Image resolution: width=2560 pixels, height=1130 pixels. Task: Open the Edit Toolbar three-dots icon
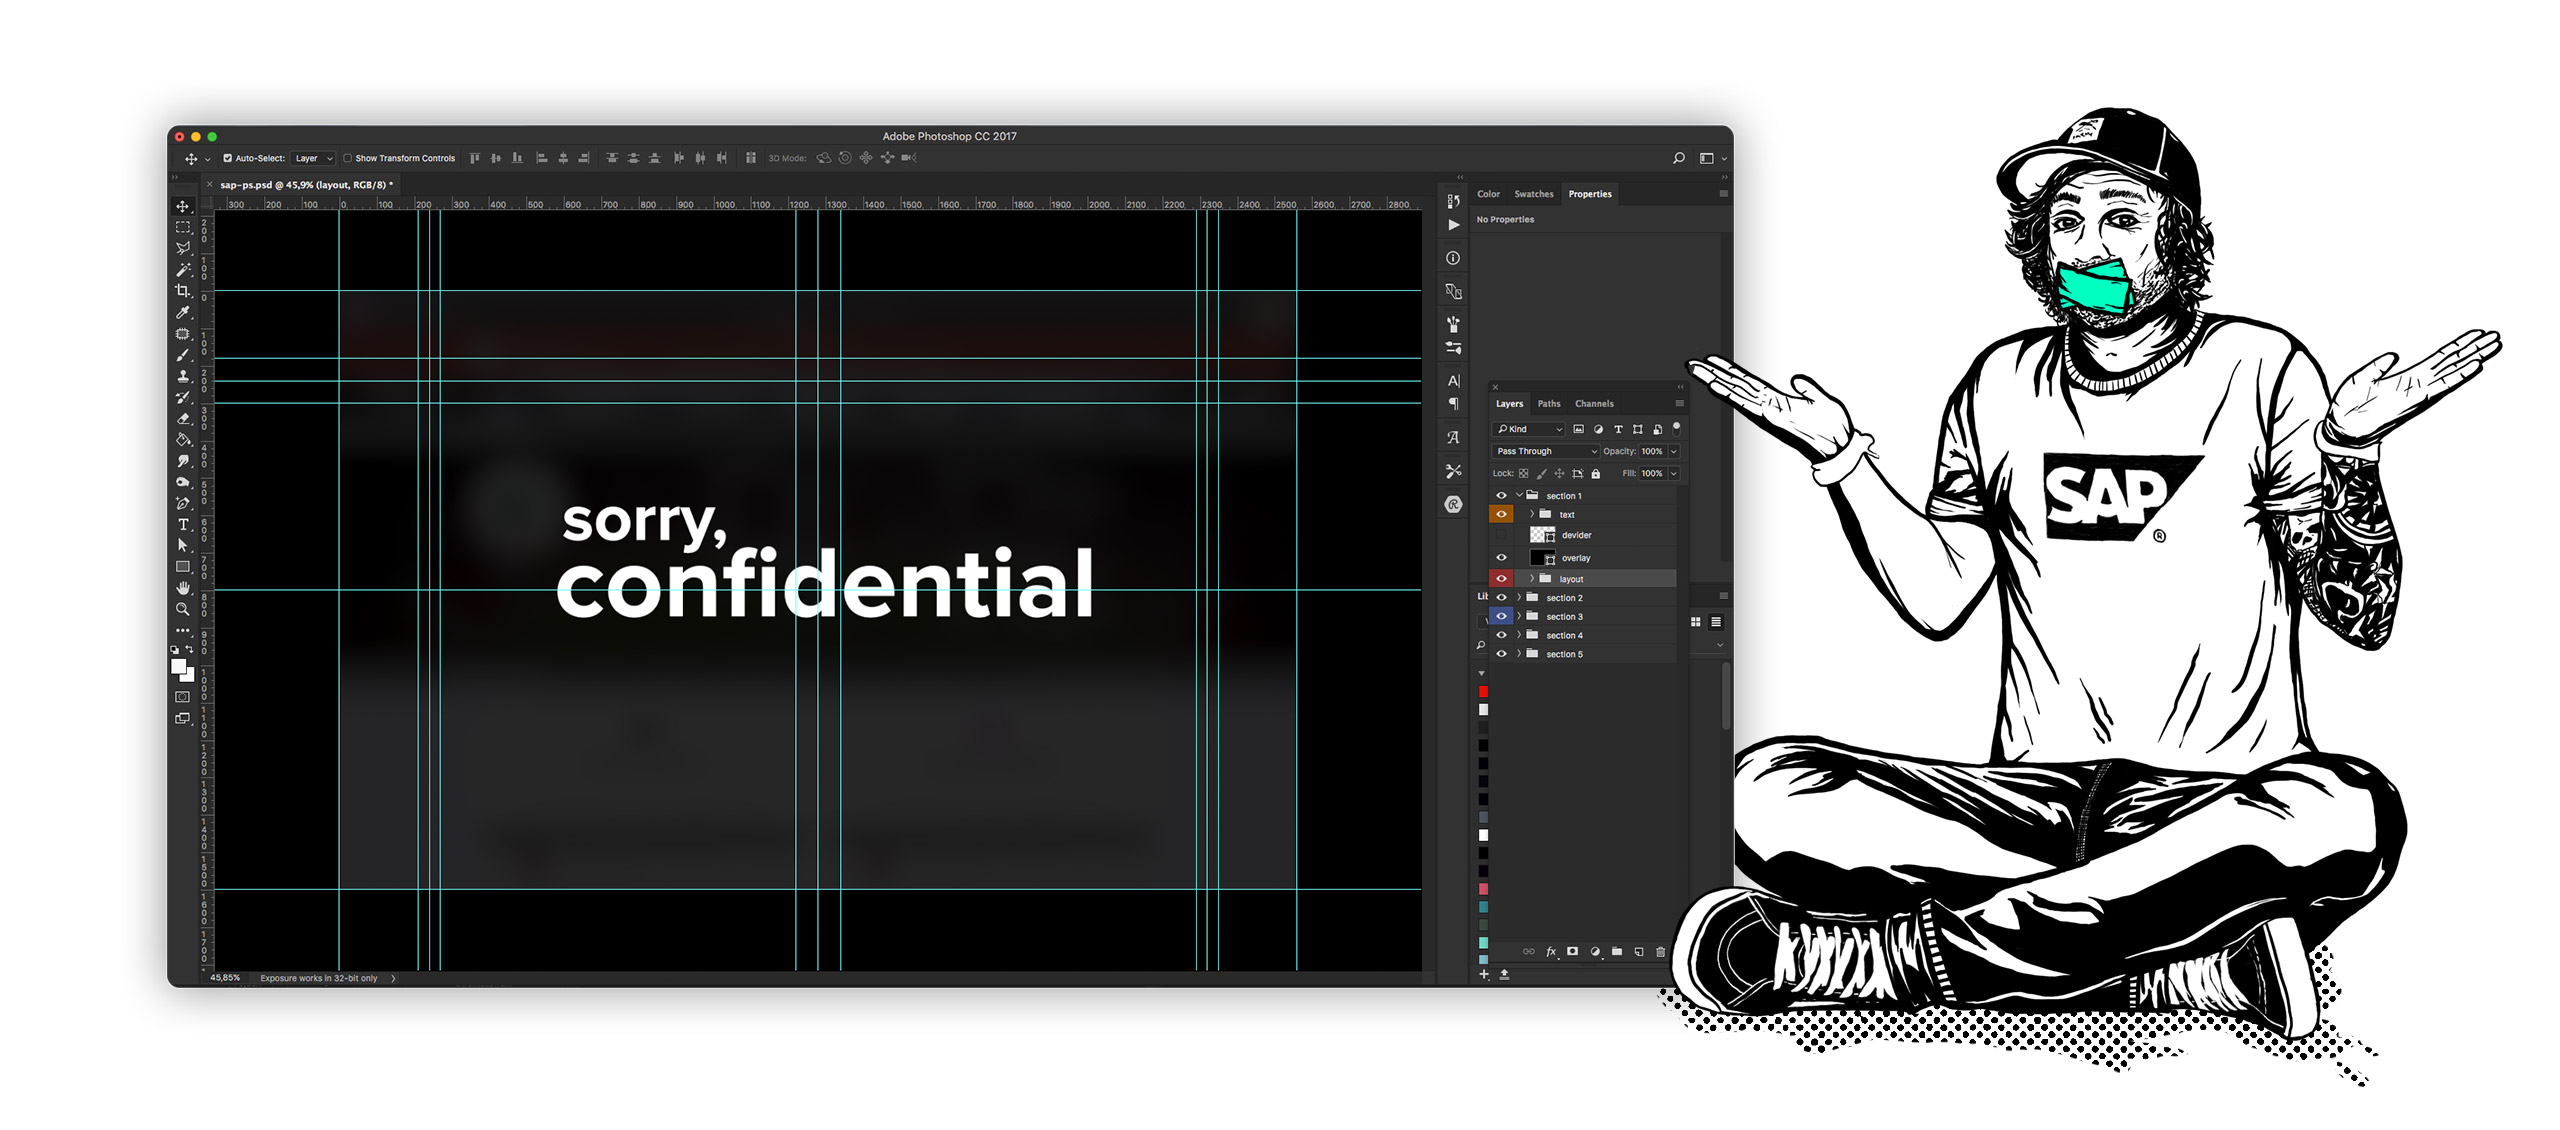[183, 630]
